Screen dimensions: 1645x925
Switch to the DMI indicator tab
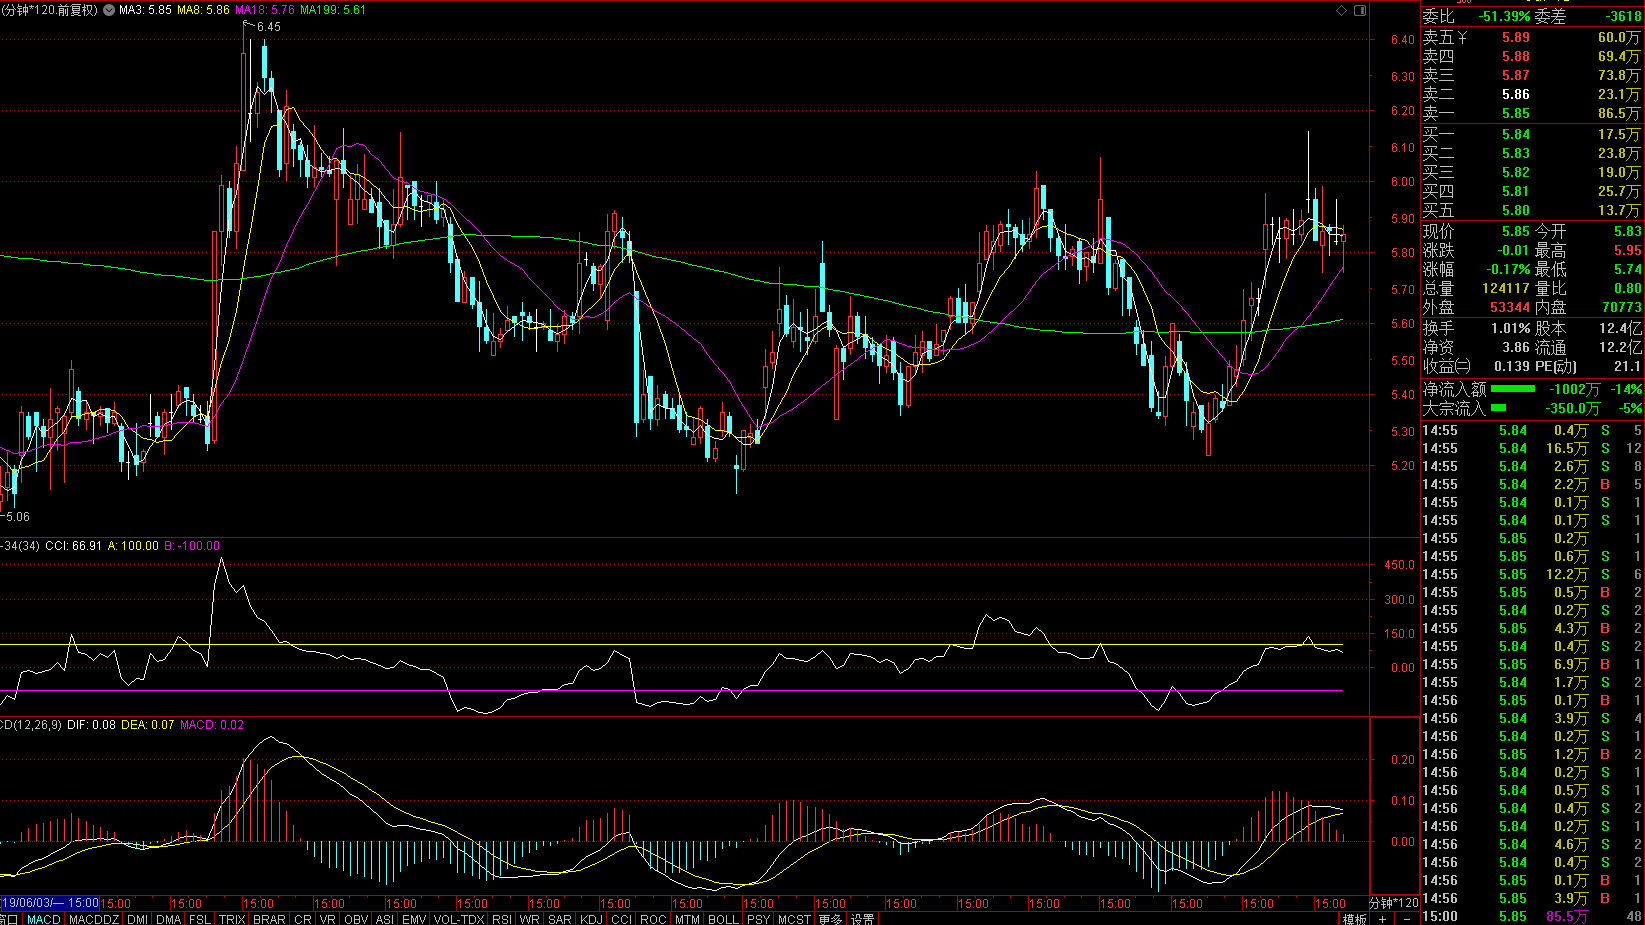[138, 919]
